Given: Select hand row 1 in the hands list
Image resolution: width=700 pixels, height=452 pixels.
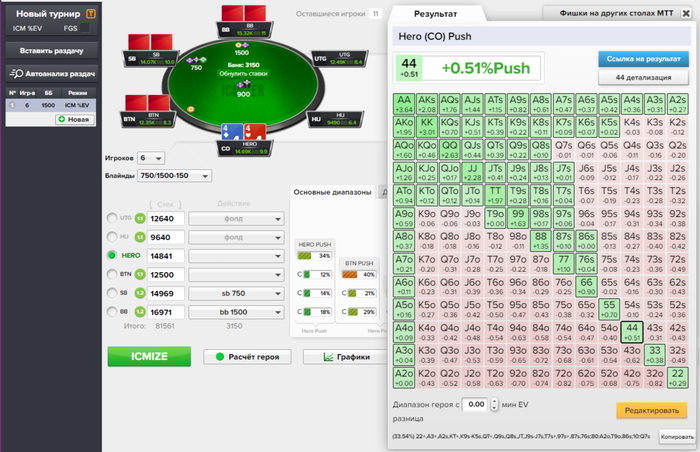Looking at the screenshot, I should [x=50, y=105].
